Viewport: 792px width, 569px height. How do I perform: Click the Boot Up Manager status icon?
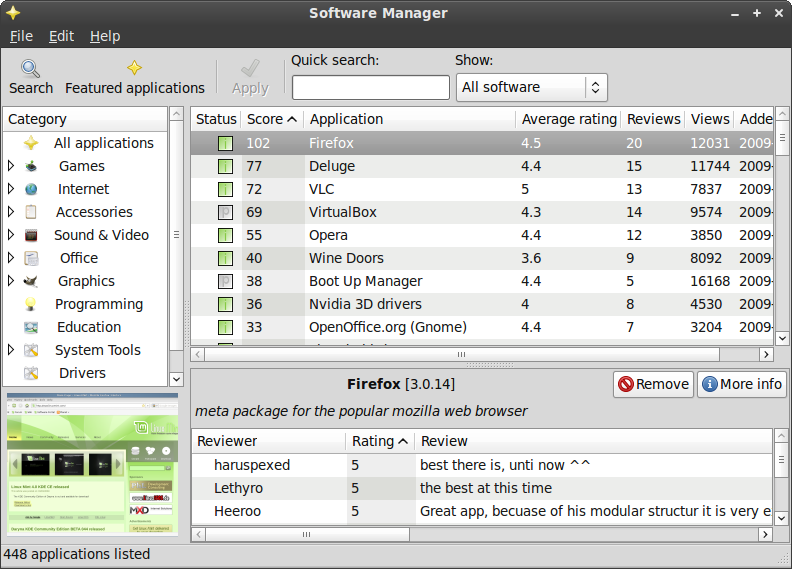225,281
